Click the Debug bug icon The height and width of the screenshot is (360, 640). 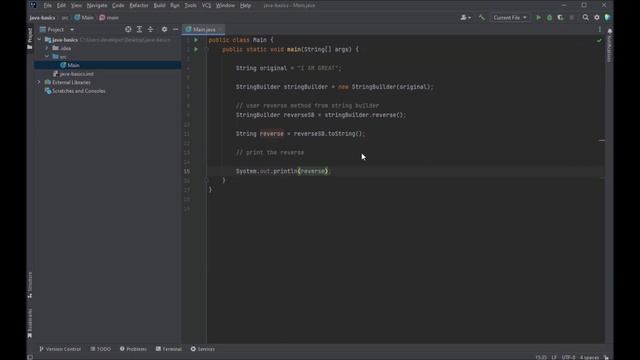click(549, 18)
